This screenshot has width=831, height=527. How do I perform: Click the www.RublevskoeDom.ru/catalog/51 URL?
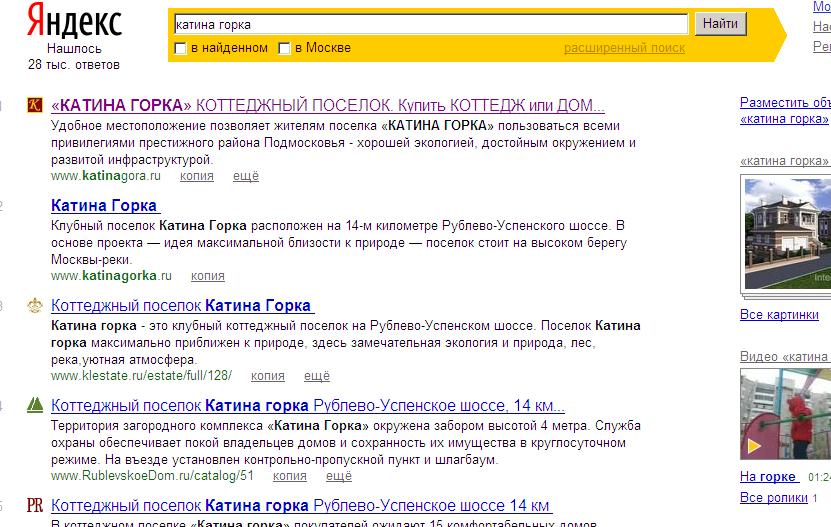coord(153,476)
